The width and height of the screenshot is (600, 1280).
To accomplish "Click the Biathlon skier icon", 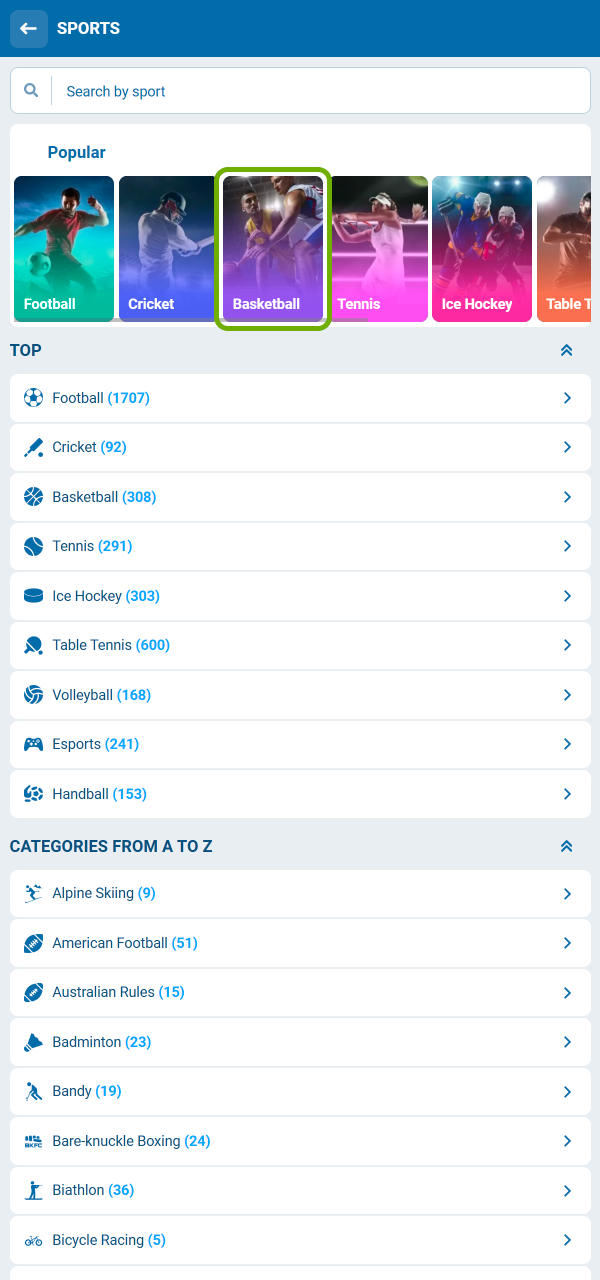I will click(x=33, y=1190).
